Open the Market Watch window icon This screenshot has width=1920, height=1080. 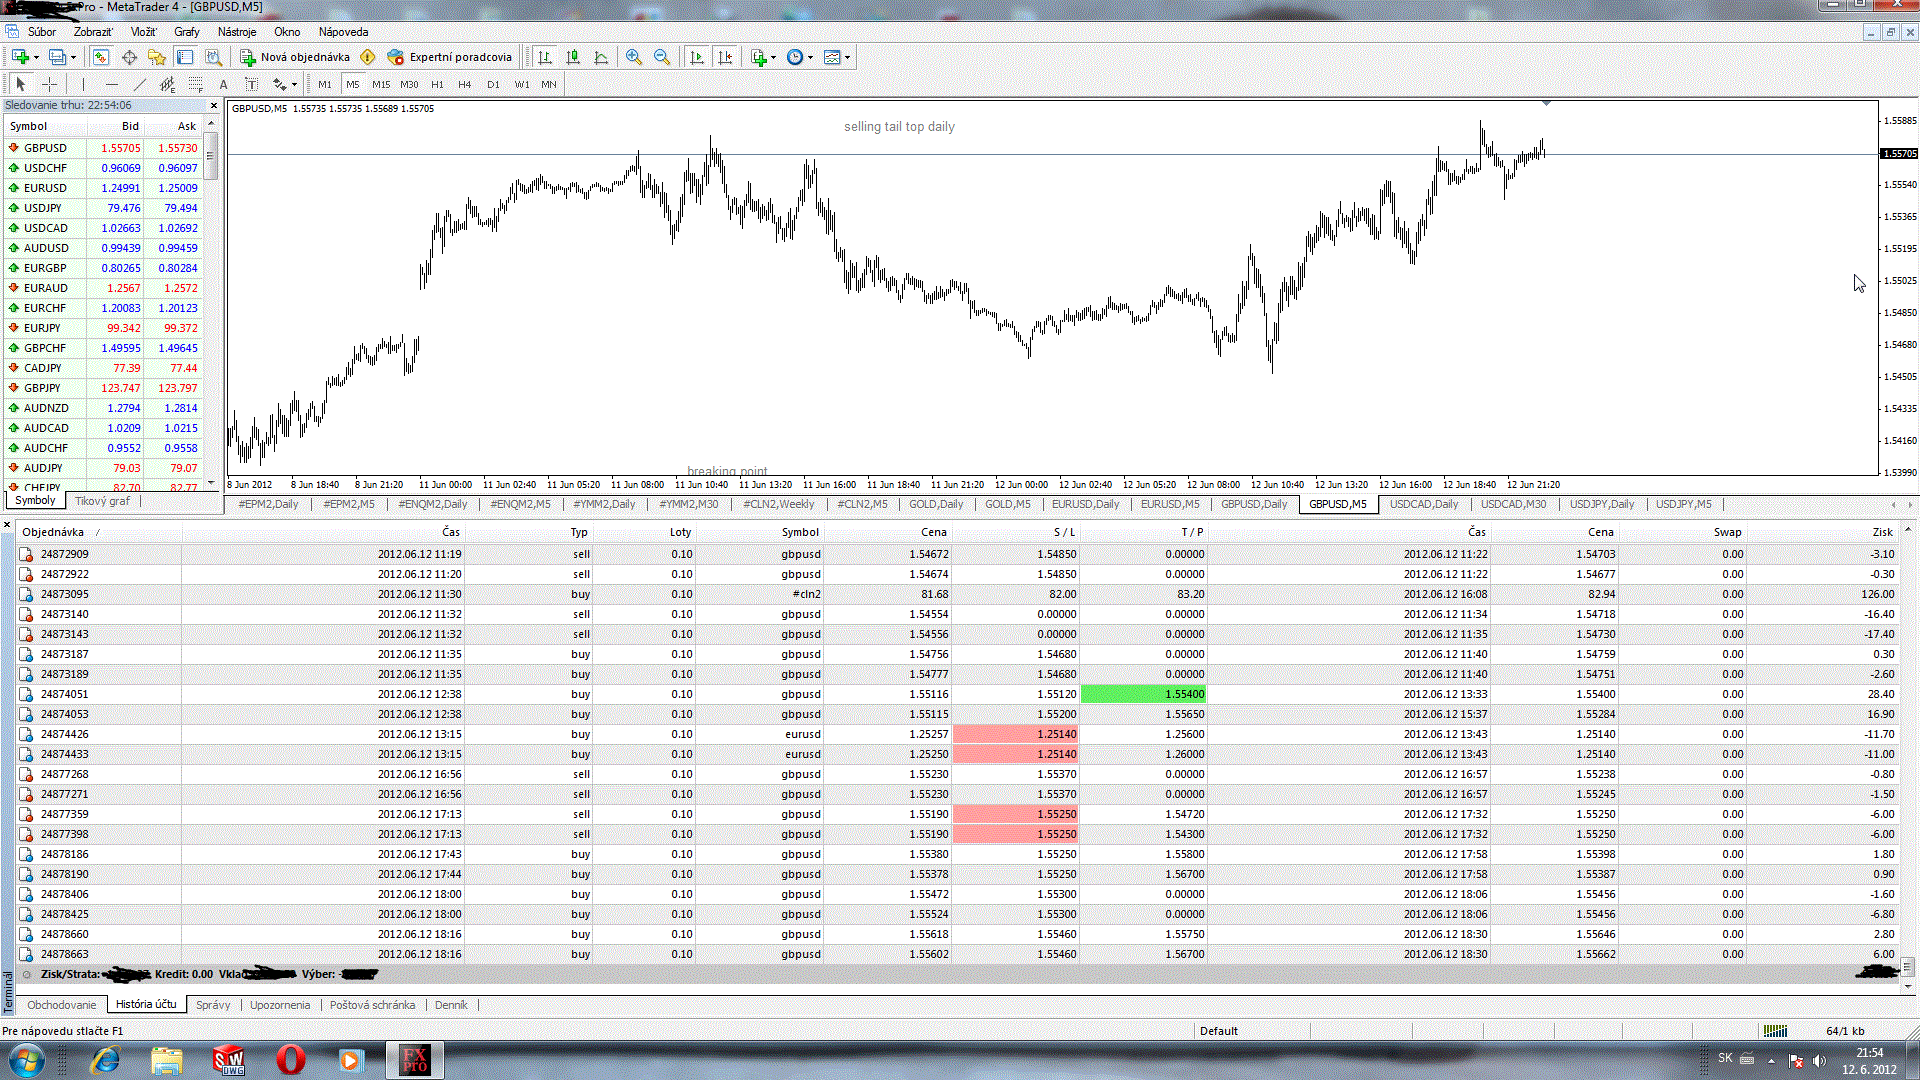click(x=101, y=57)
